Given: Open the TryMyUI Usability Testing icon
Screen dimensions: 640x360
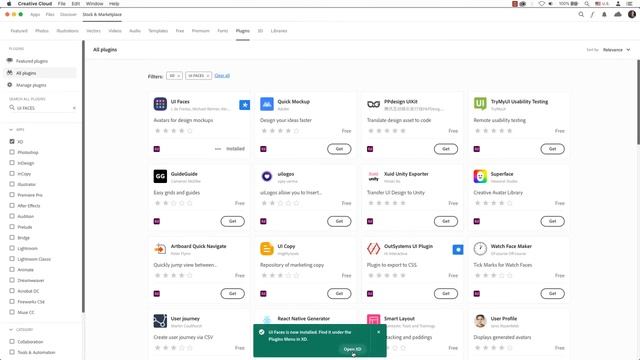Looking at the screenshot, I should point(480,104).
